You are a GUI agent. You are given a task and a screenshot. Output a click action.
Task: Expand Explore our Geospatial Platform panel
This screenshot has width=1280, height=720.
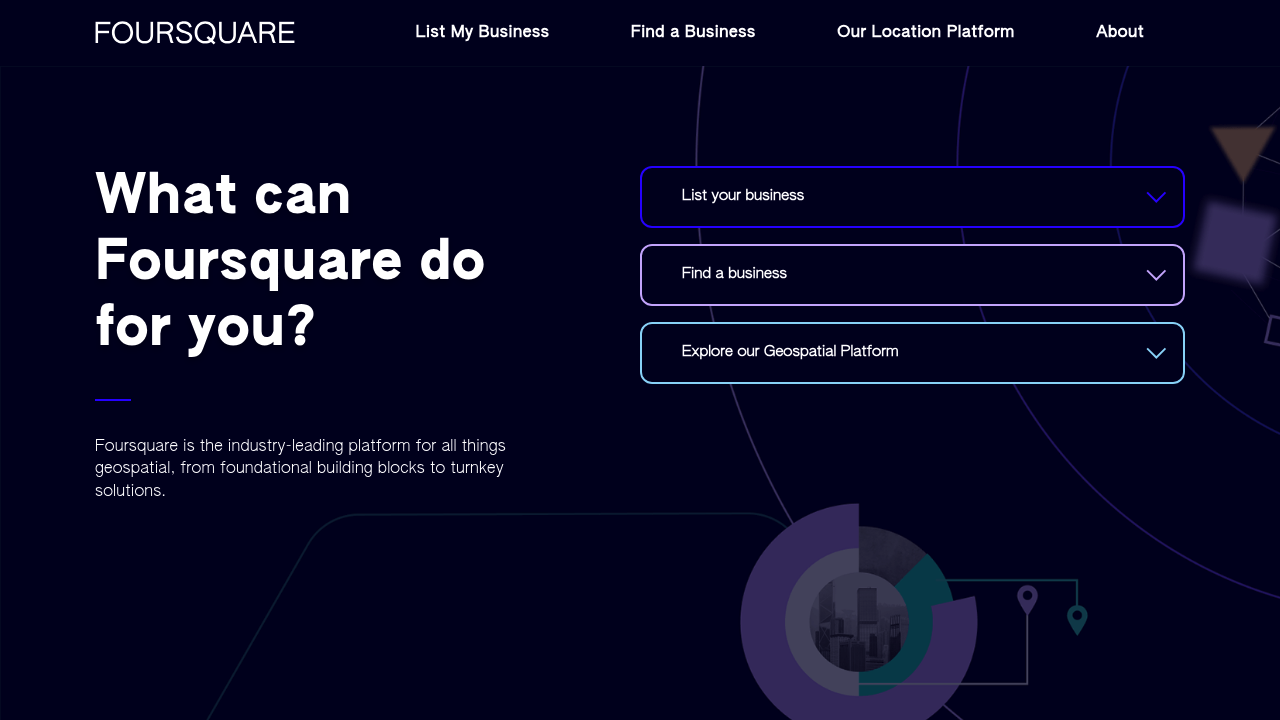click(912, 353)
